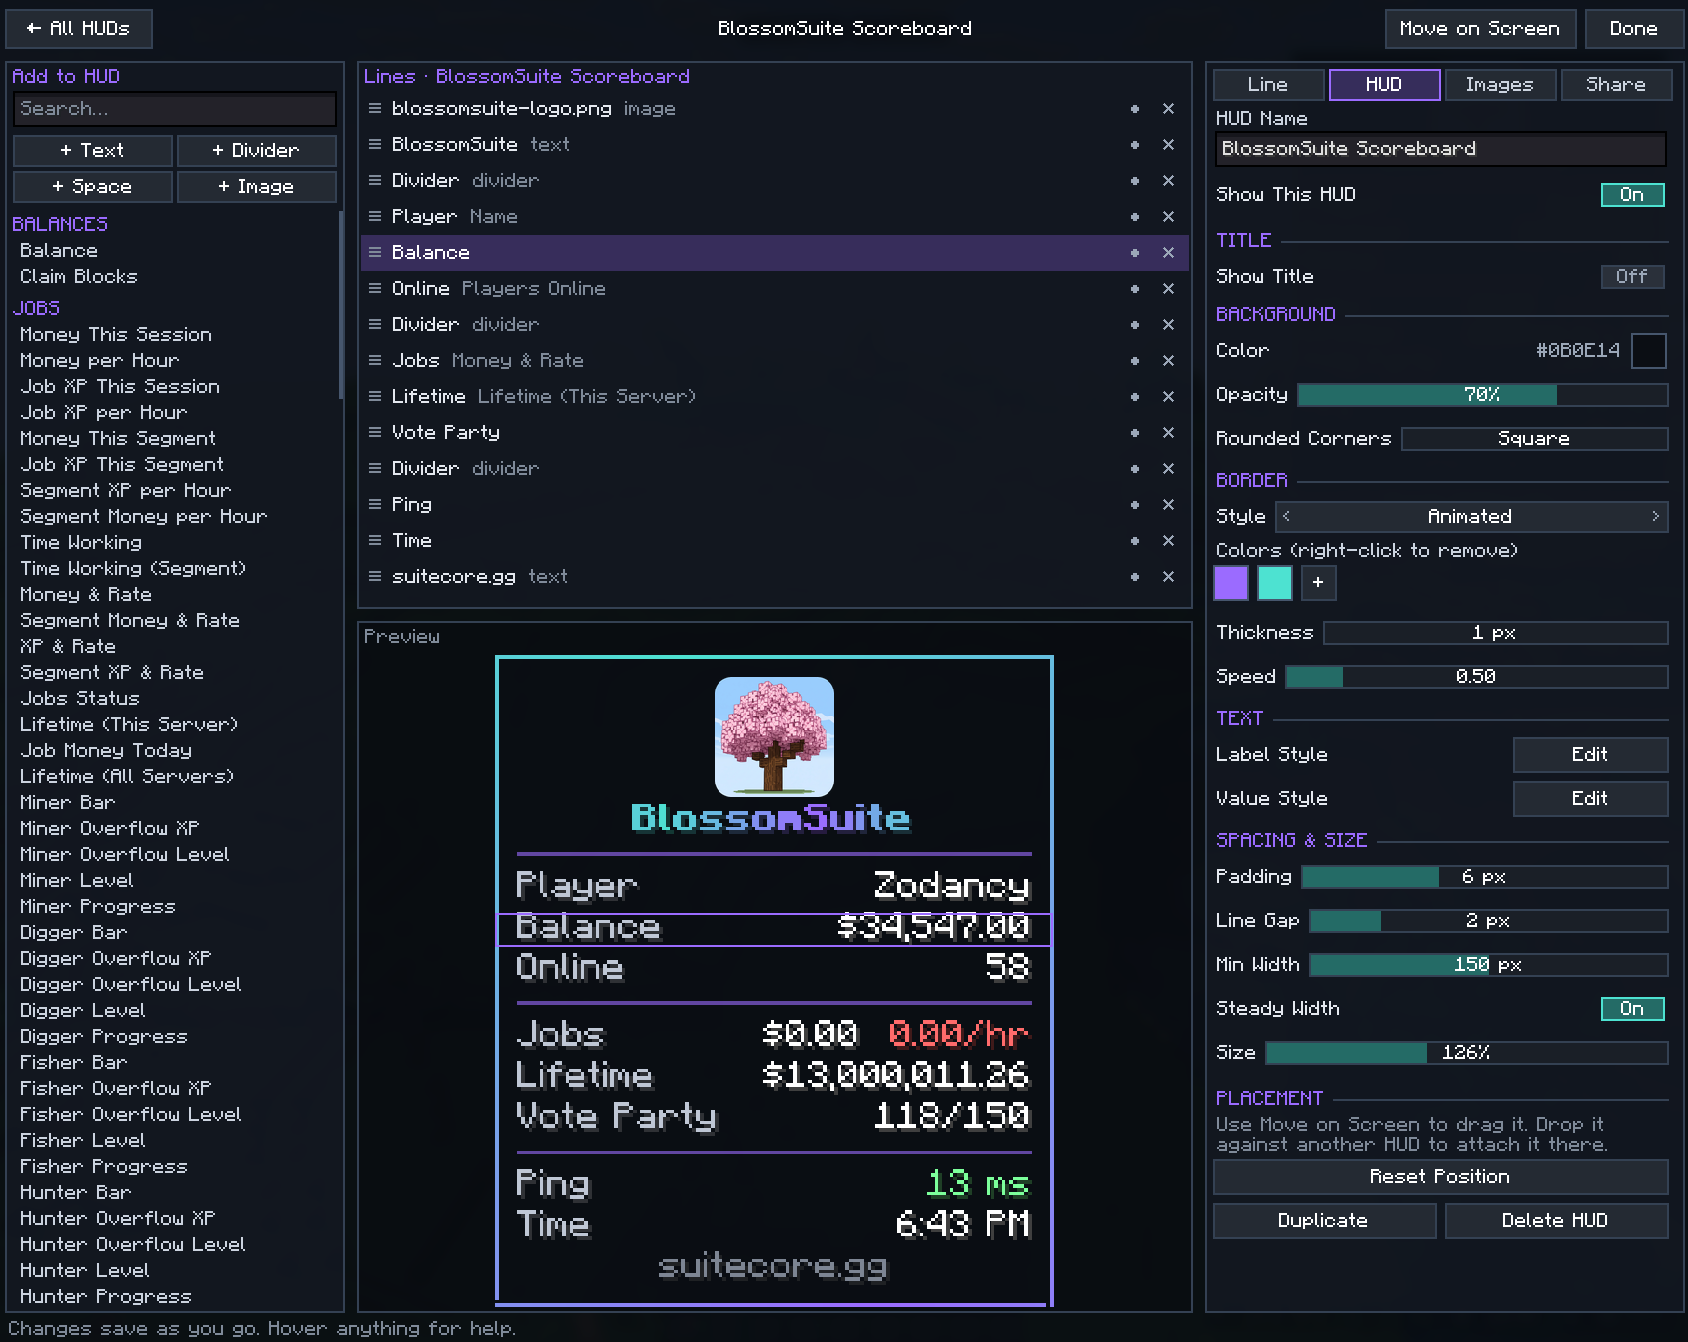The height and width of the screenshot is (1342, 1688).
Task: Remove the suitecore.gg text line
Action: pyautogui.click(x=1168, y=577)
